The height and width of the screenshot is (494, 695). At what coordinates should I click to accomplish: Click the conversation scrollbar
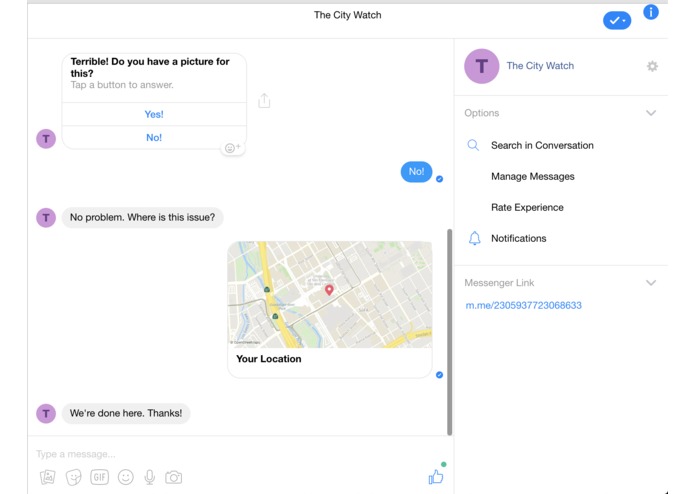tap(449, 332)
